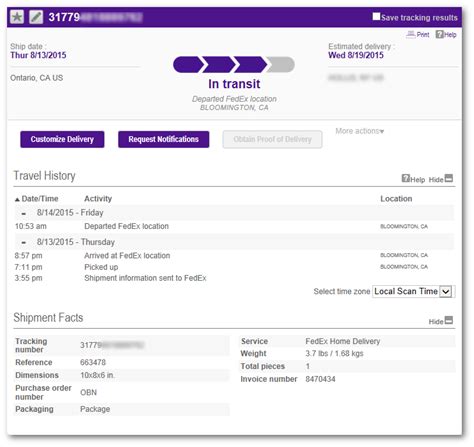Hide the Shipment Facts section
The width and height of the screenshot is (474, 447).
tap(436, 322)
